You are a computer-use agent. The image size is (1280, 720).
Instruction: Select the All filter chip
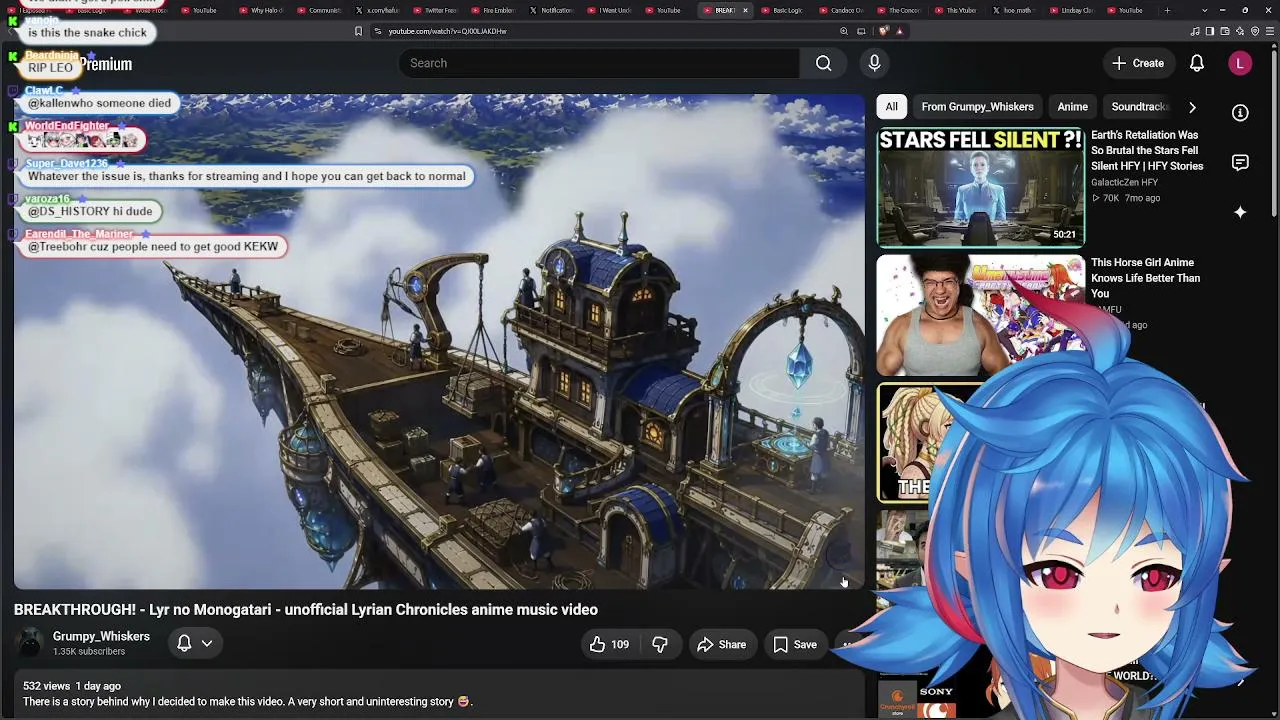point(891,107)
